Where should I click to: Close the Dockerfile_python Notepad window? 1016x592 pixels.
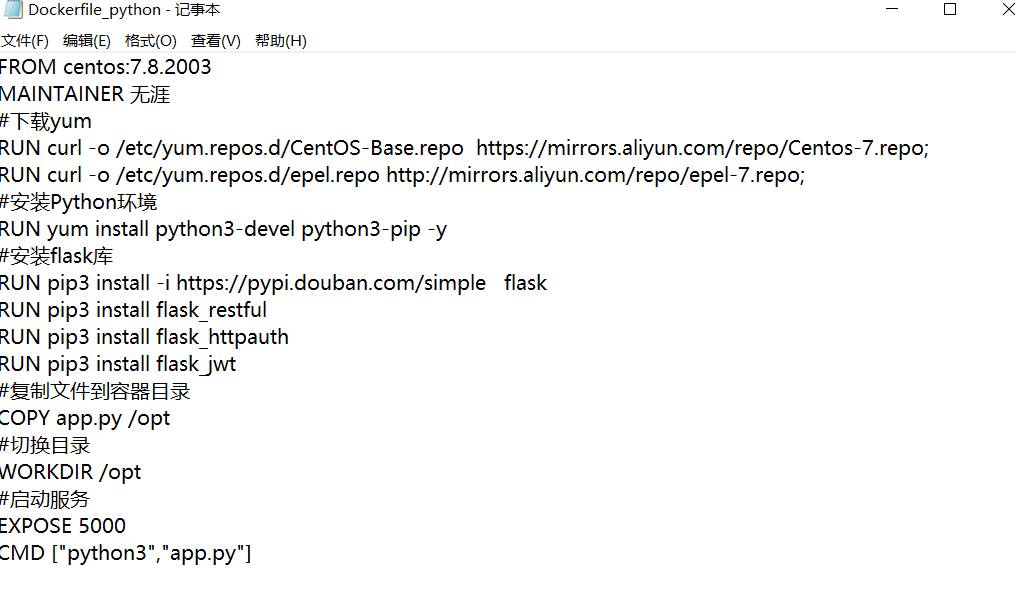tap(1005, 10)
